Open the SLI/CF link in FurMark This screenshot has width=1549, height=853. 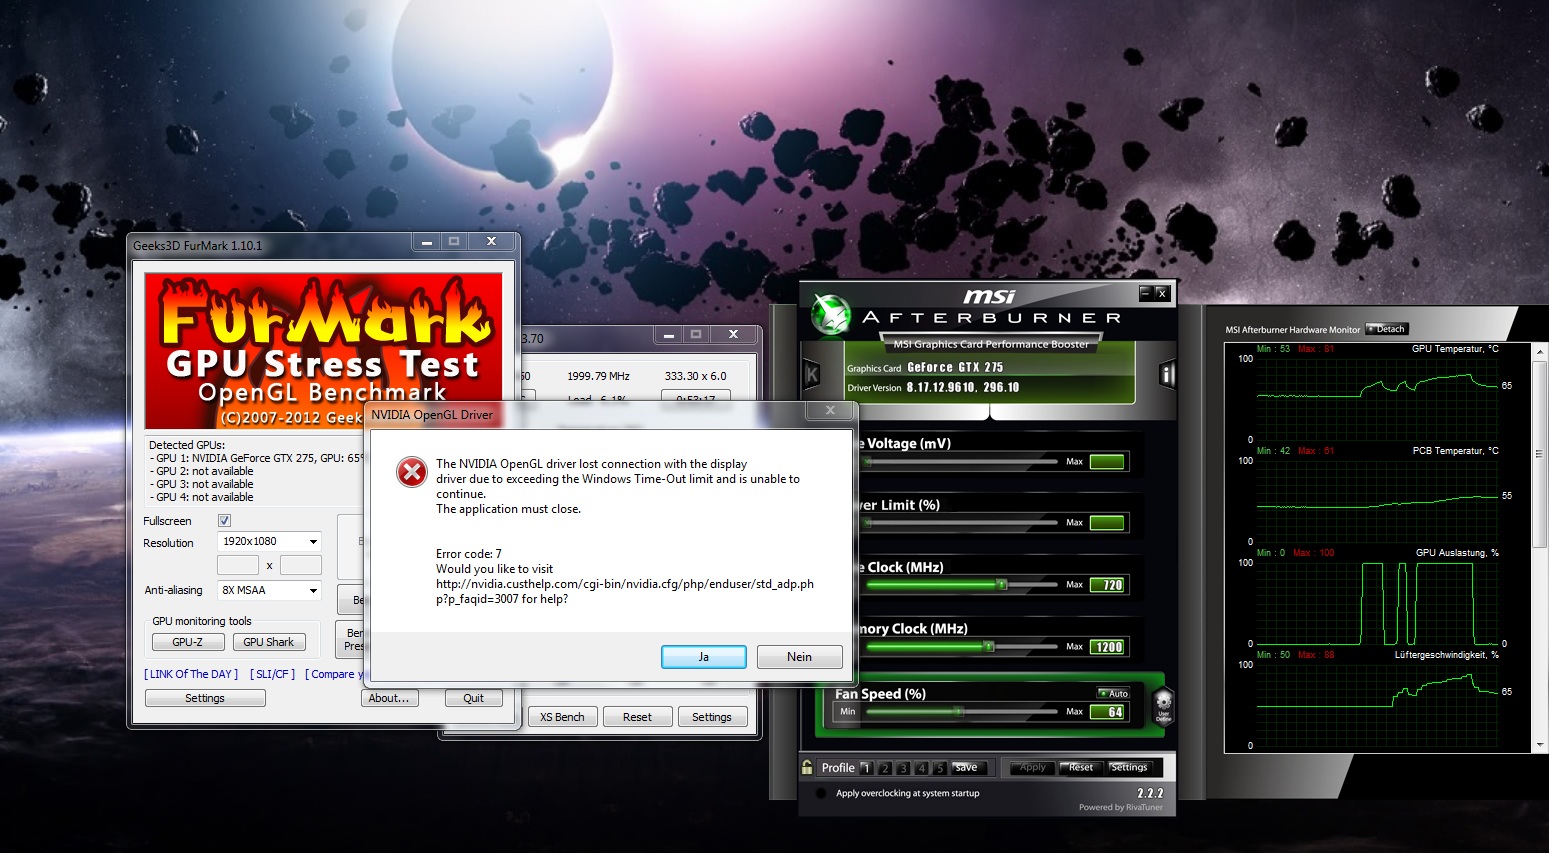coord(272,674)
